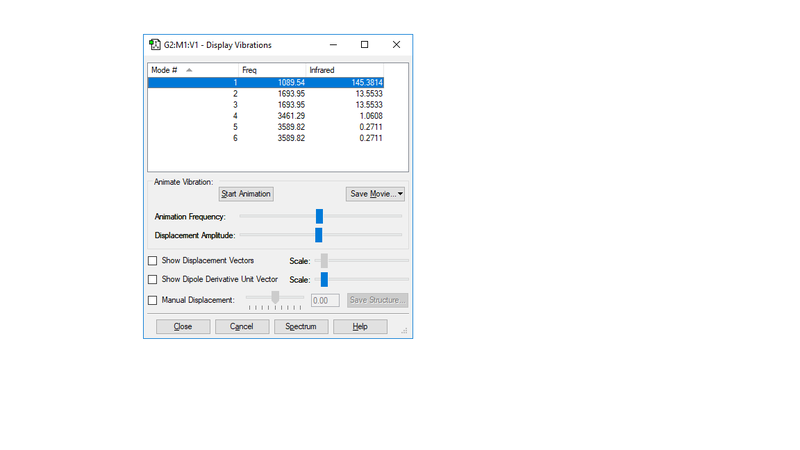Minimize the Display Vibrations window
The width and height of the screenshot is (800, 450).
tap(333, 45)
